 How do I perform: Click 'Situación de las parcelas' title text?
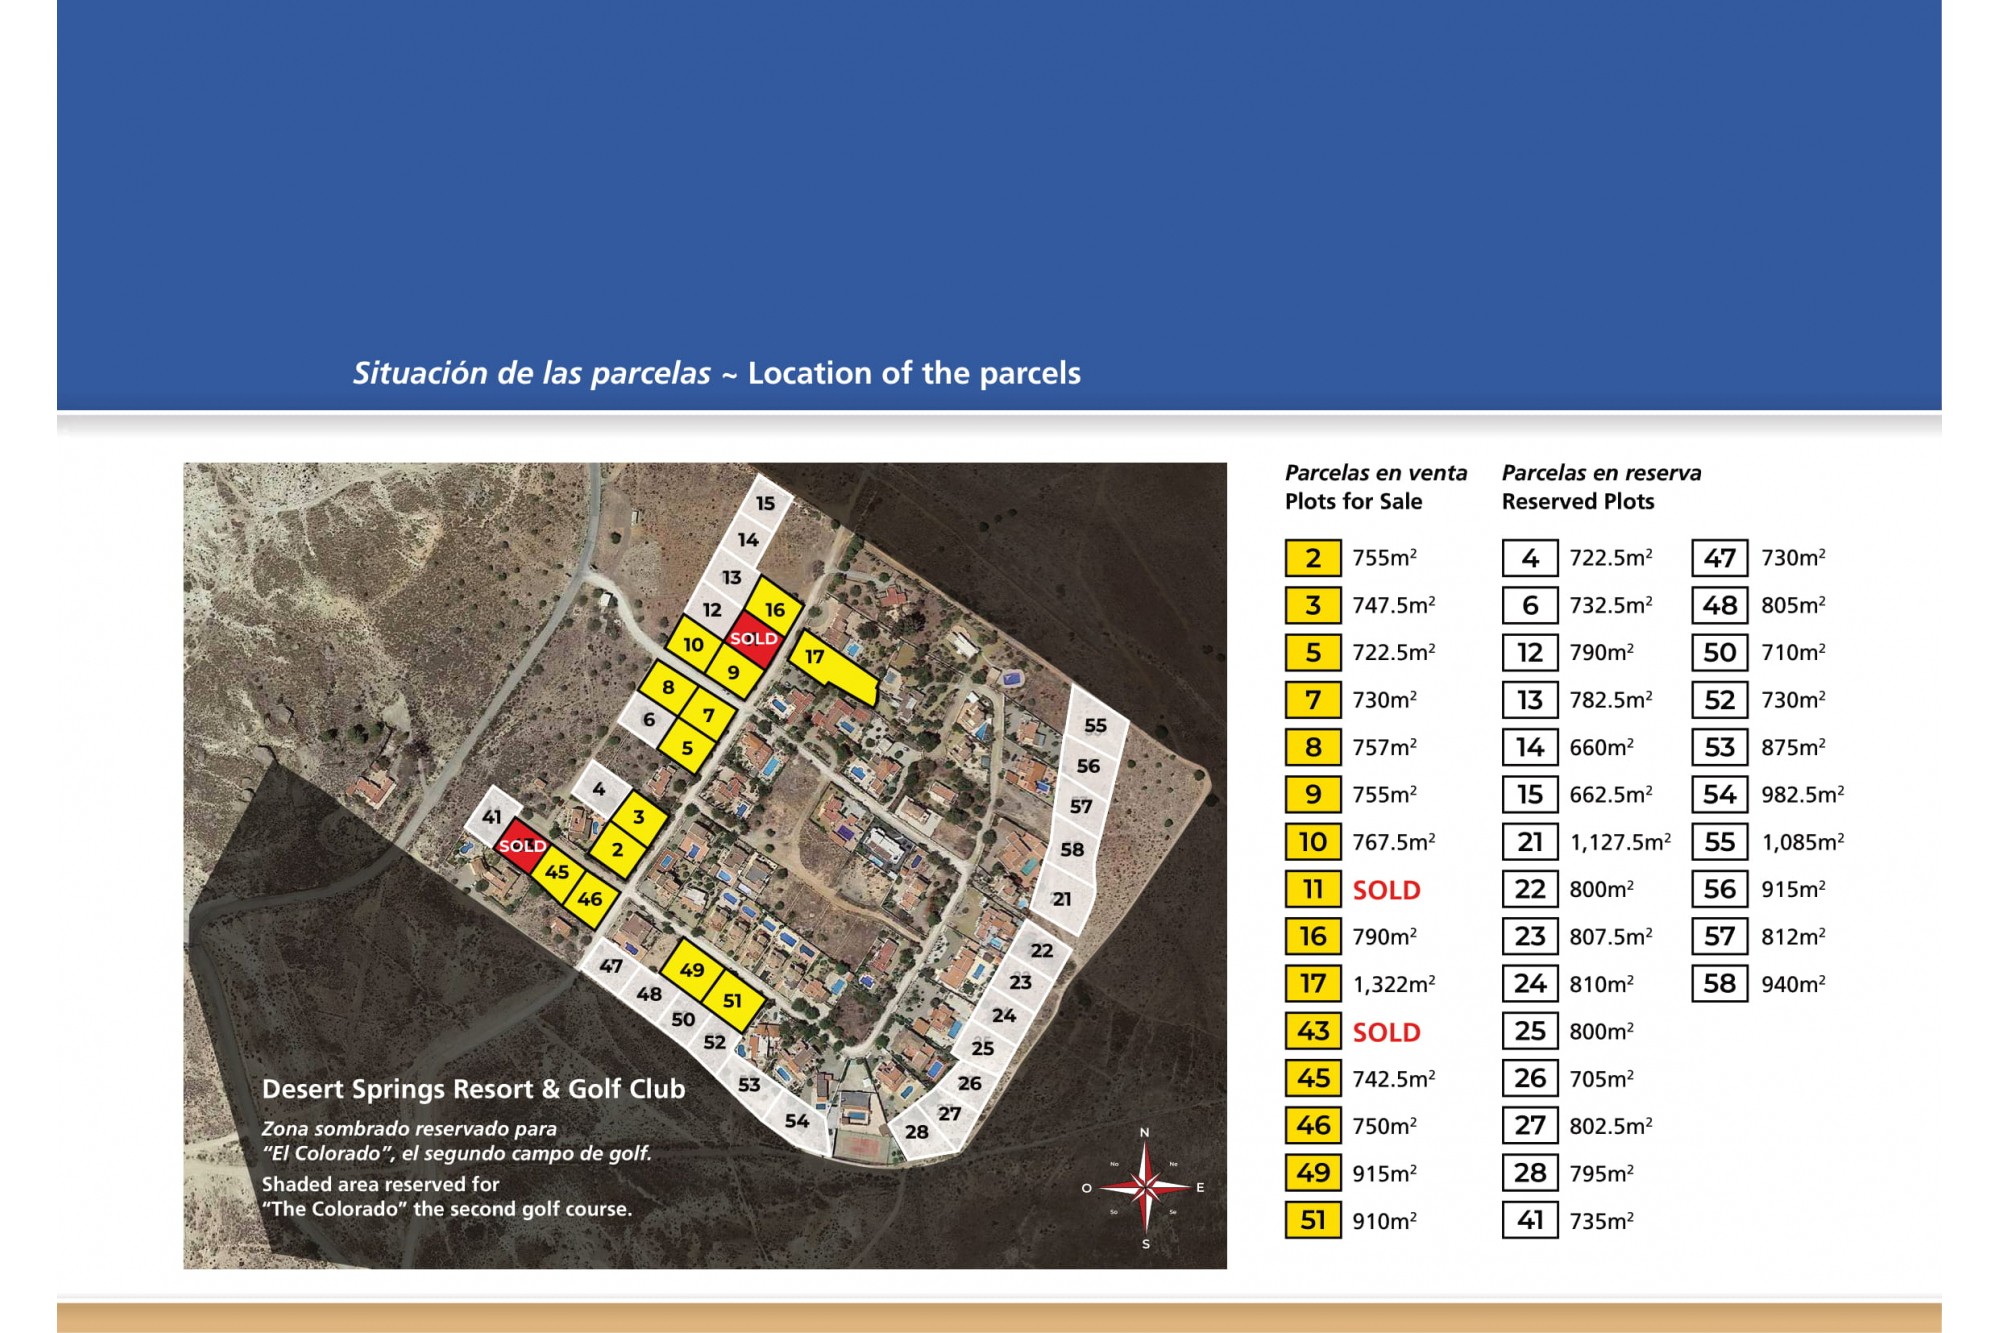[531, 373]
